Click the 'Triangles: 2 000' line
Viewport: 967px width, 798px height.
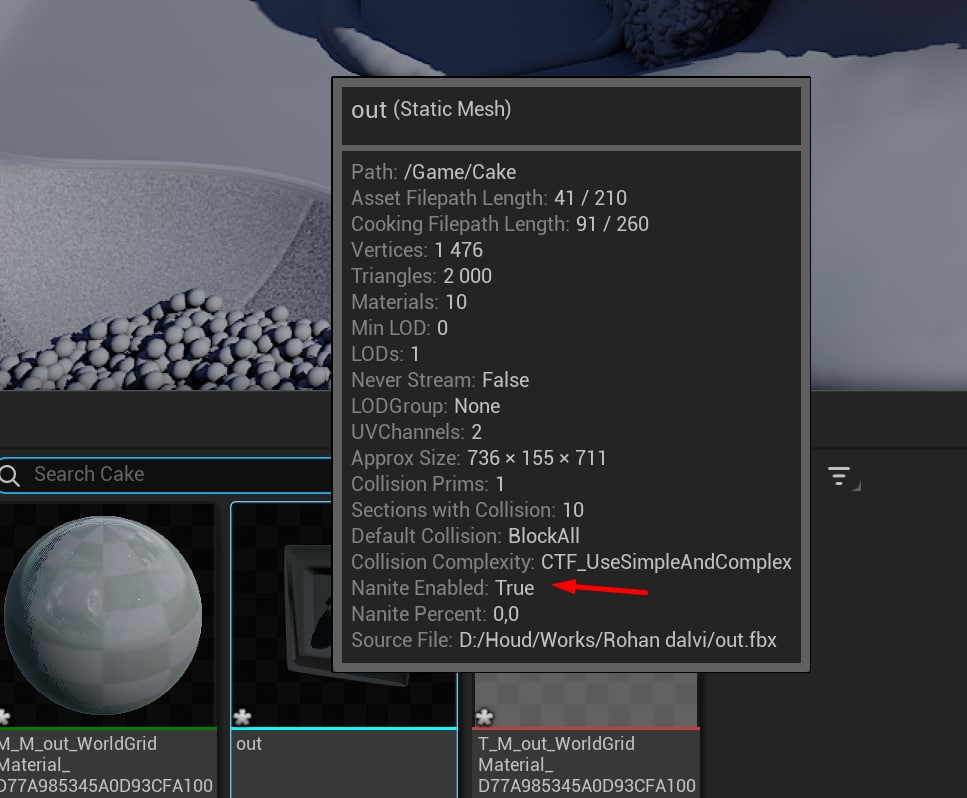click(421, 276)
